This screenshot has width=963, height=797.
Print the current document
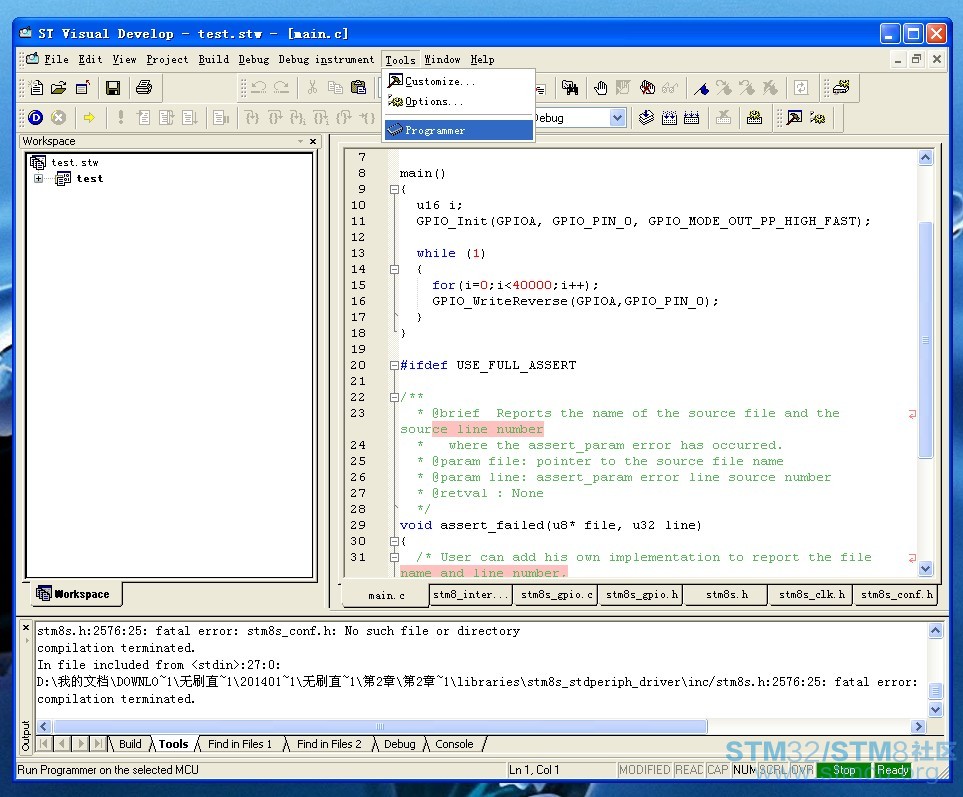click(x=144, y=88)
